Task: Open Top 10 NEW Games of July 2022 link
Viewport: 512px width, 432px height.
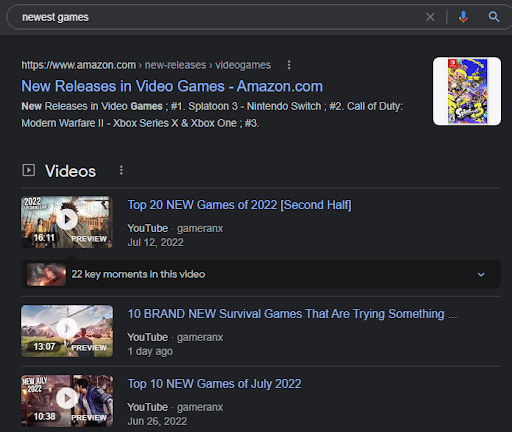Action: click(214, 384)
